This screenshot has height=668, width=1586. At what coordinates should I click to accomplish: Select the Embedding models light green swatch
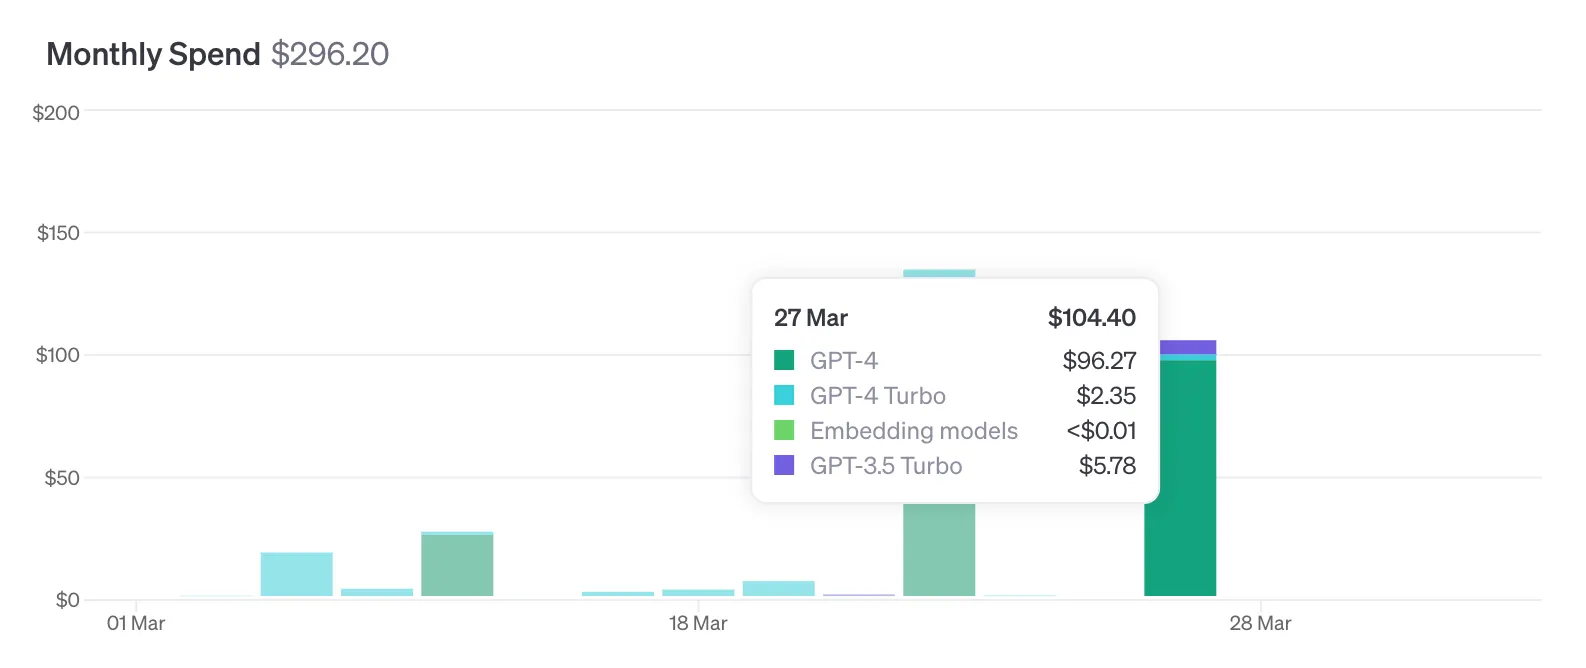pos(784,430)
